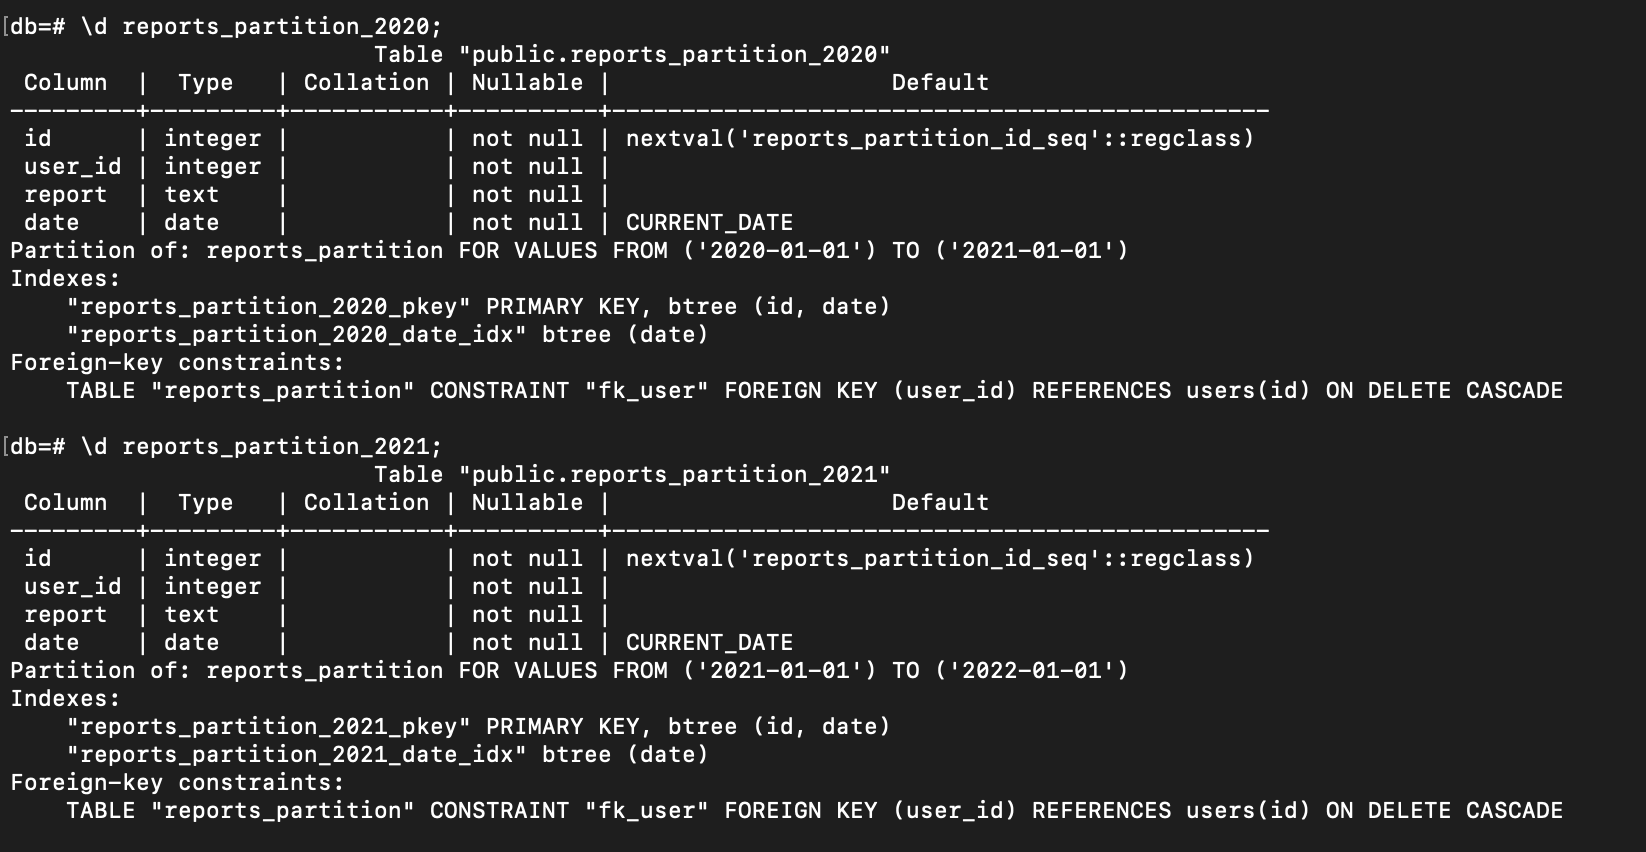Click the second "fk_user" constraint name
This screenshot has height=852, width=1646.
click(x=646, y=810)
